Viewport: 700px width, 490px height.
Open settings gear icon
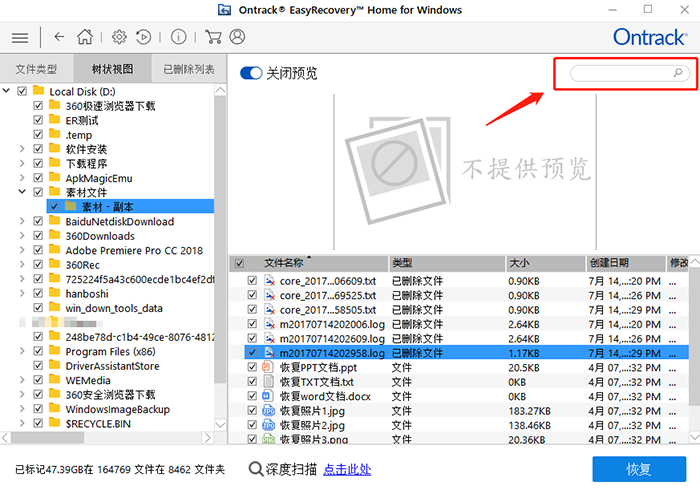point(119,37)
